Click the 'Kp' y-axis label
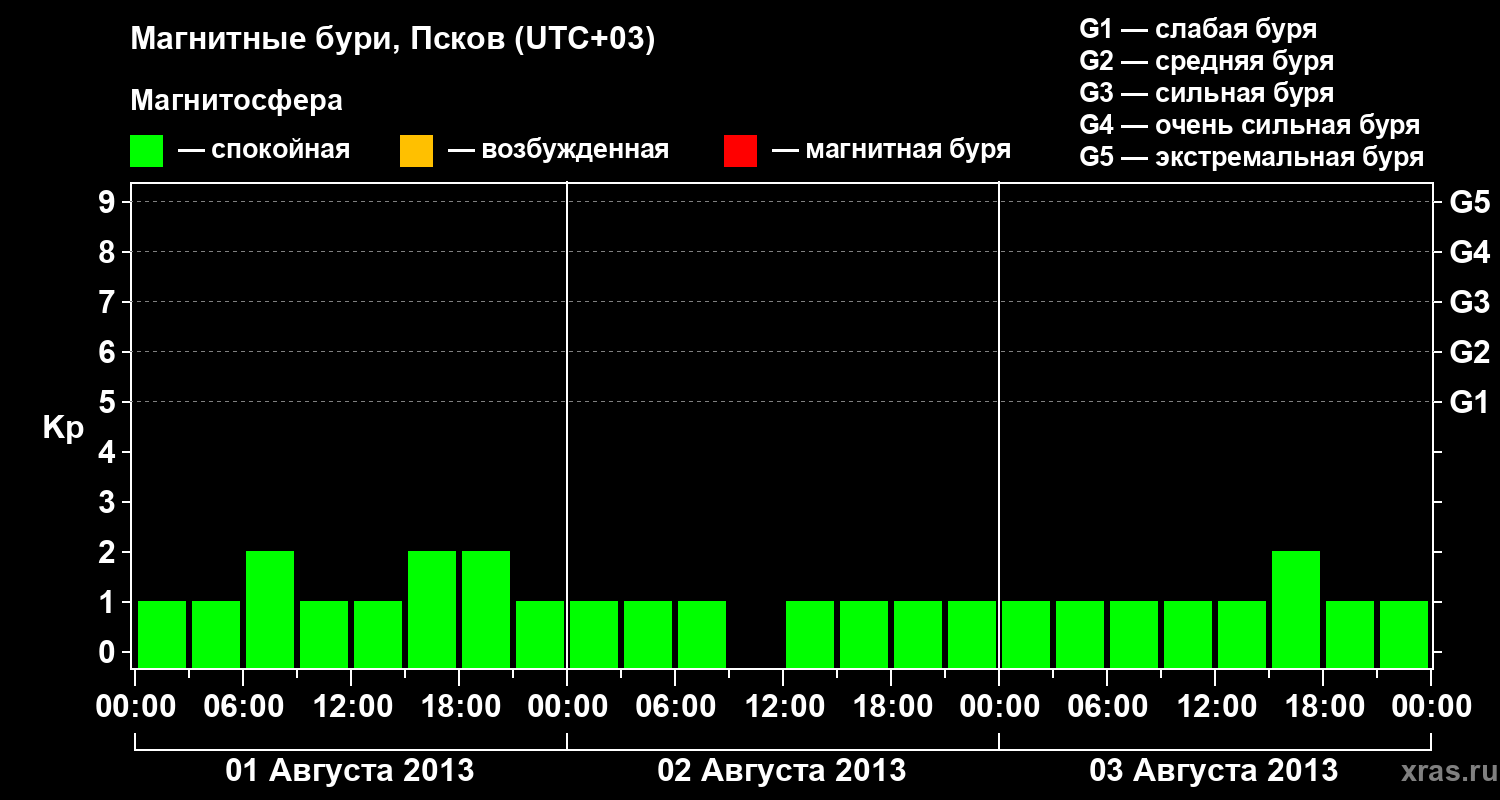Viewport: 1500px width, 800px height. click(63, 428)
